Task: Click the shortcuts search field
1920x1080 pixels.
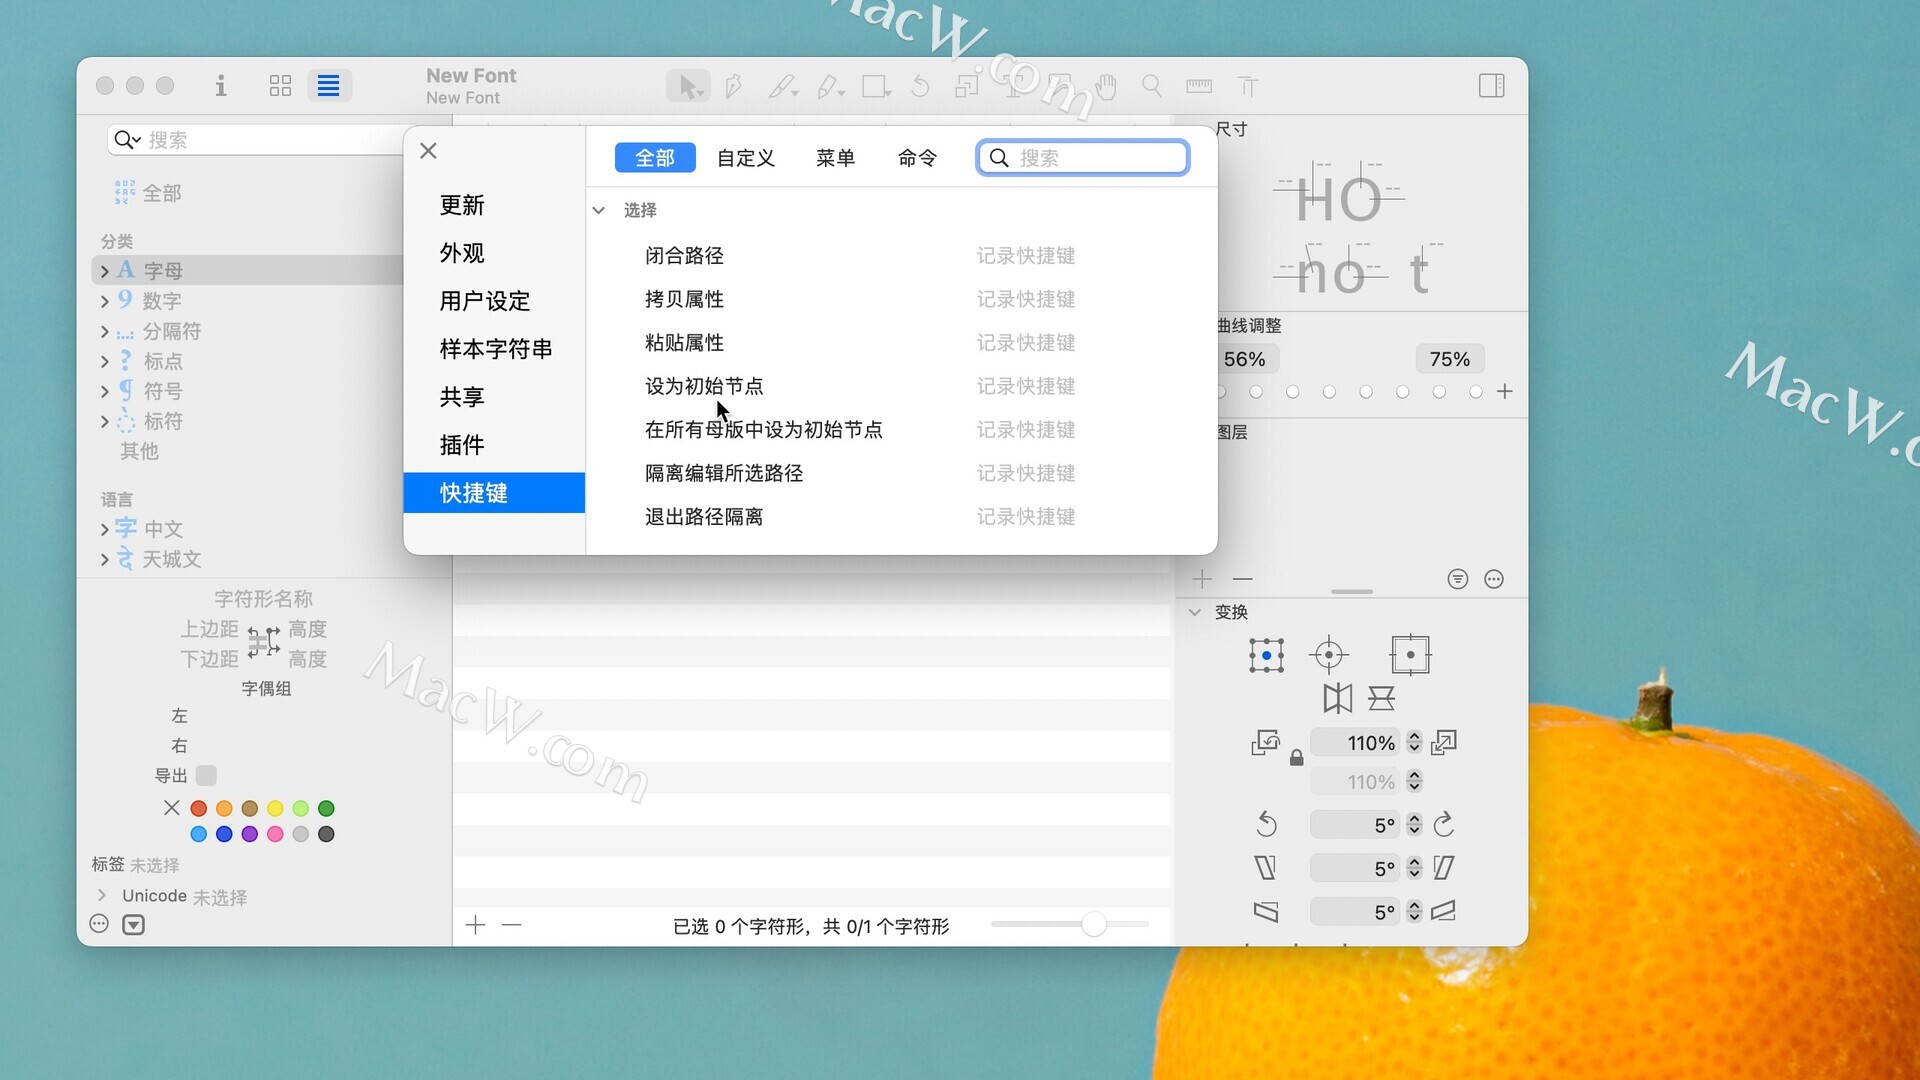Action: tap(1083, 158)
